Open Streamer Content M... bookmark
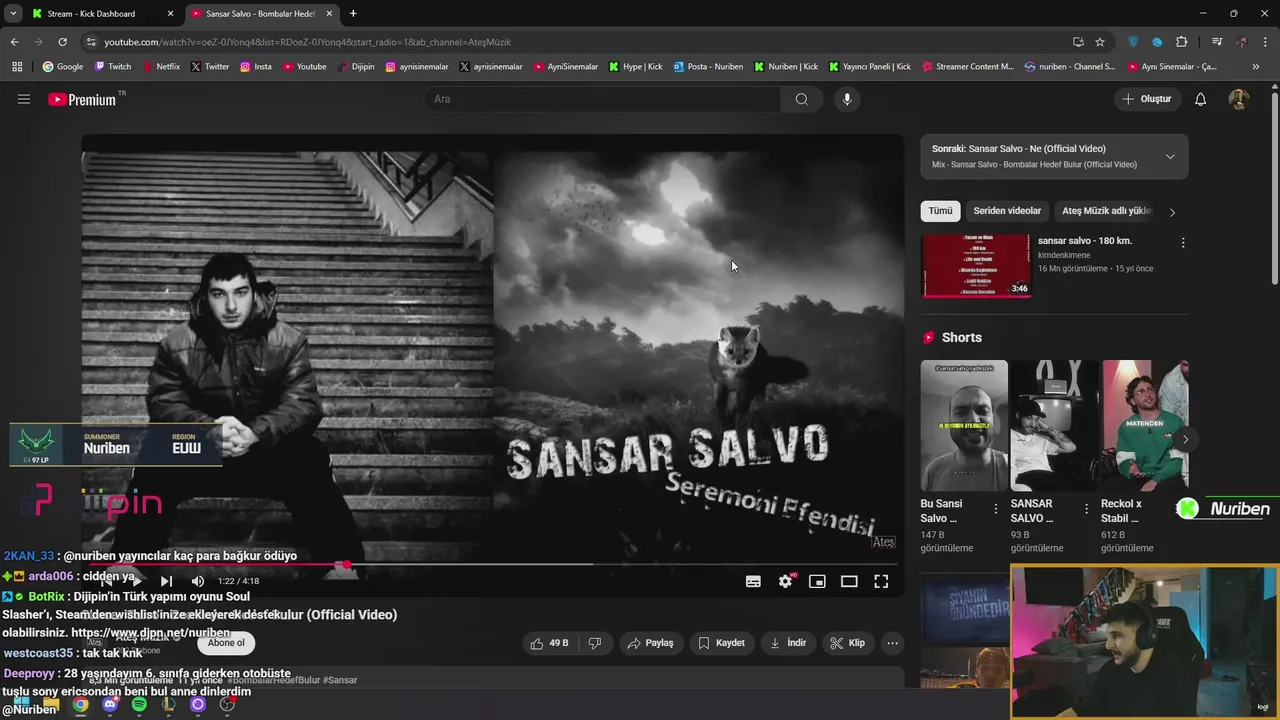The height and width of the screenshot is (720, 1280). click(967, 66)
